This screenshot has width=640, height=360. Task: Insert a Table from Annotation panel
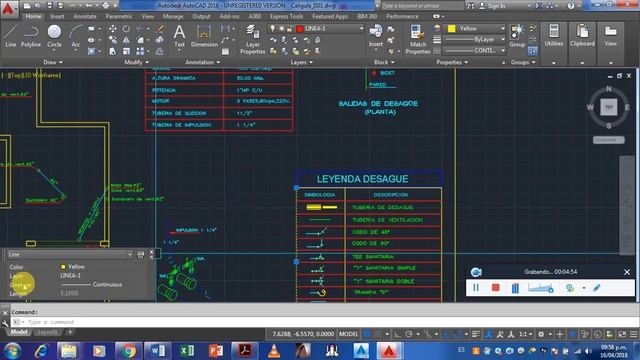click(x=225, y=51)
